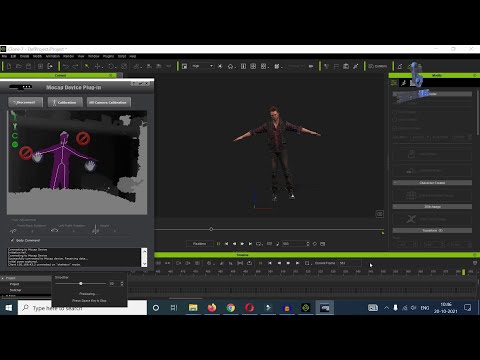This screenshot has height=360, width=480.
Task: Click the pause button in play bar
Action: point(218,244)
